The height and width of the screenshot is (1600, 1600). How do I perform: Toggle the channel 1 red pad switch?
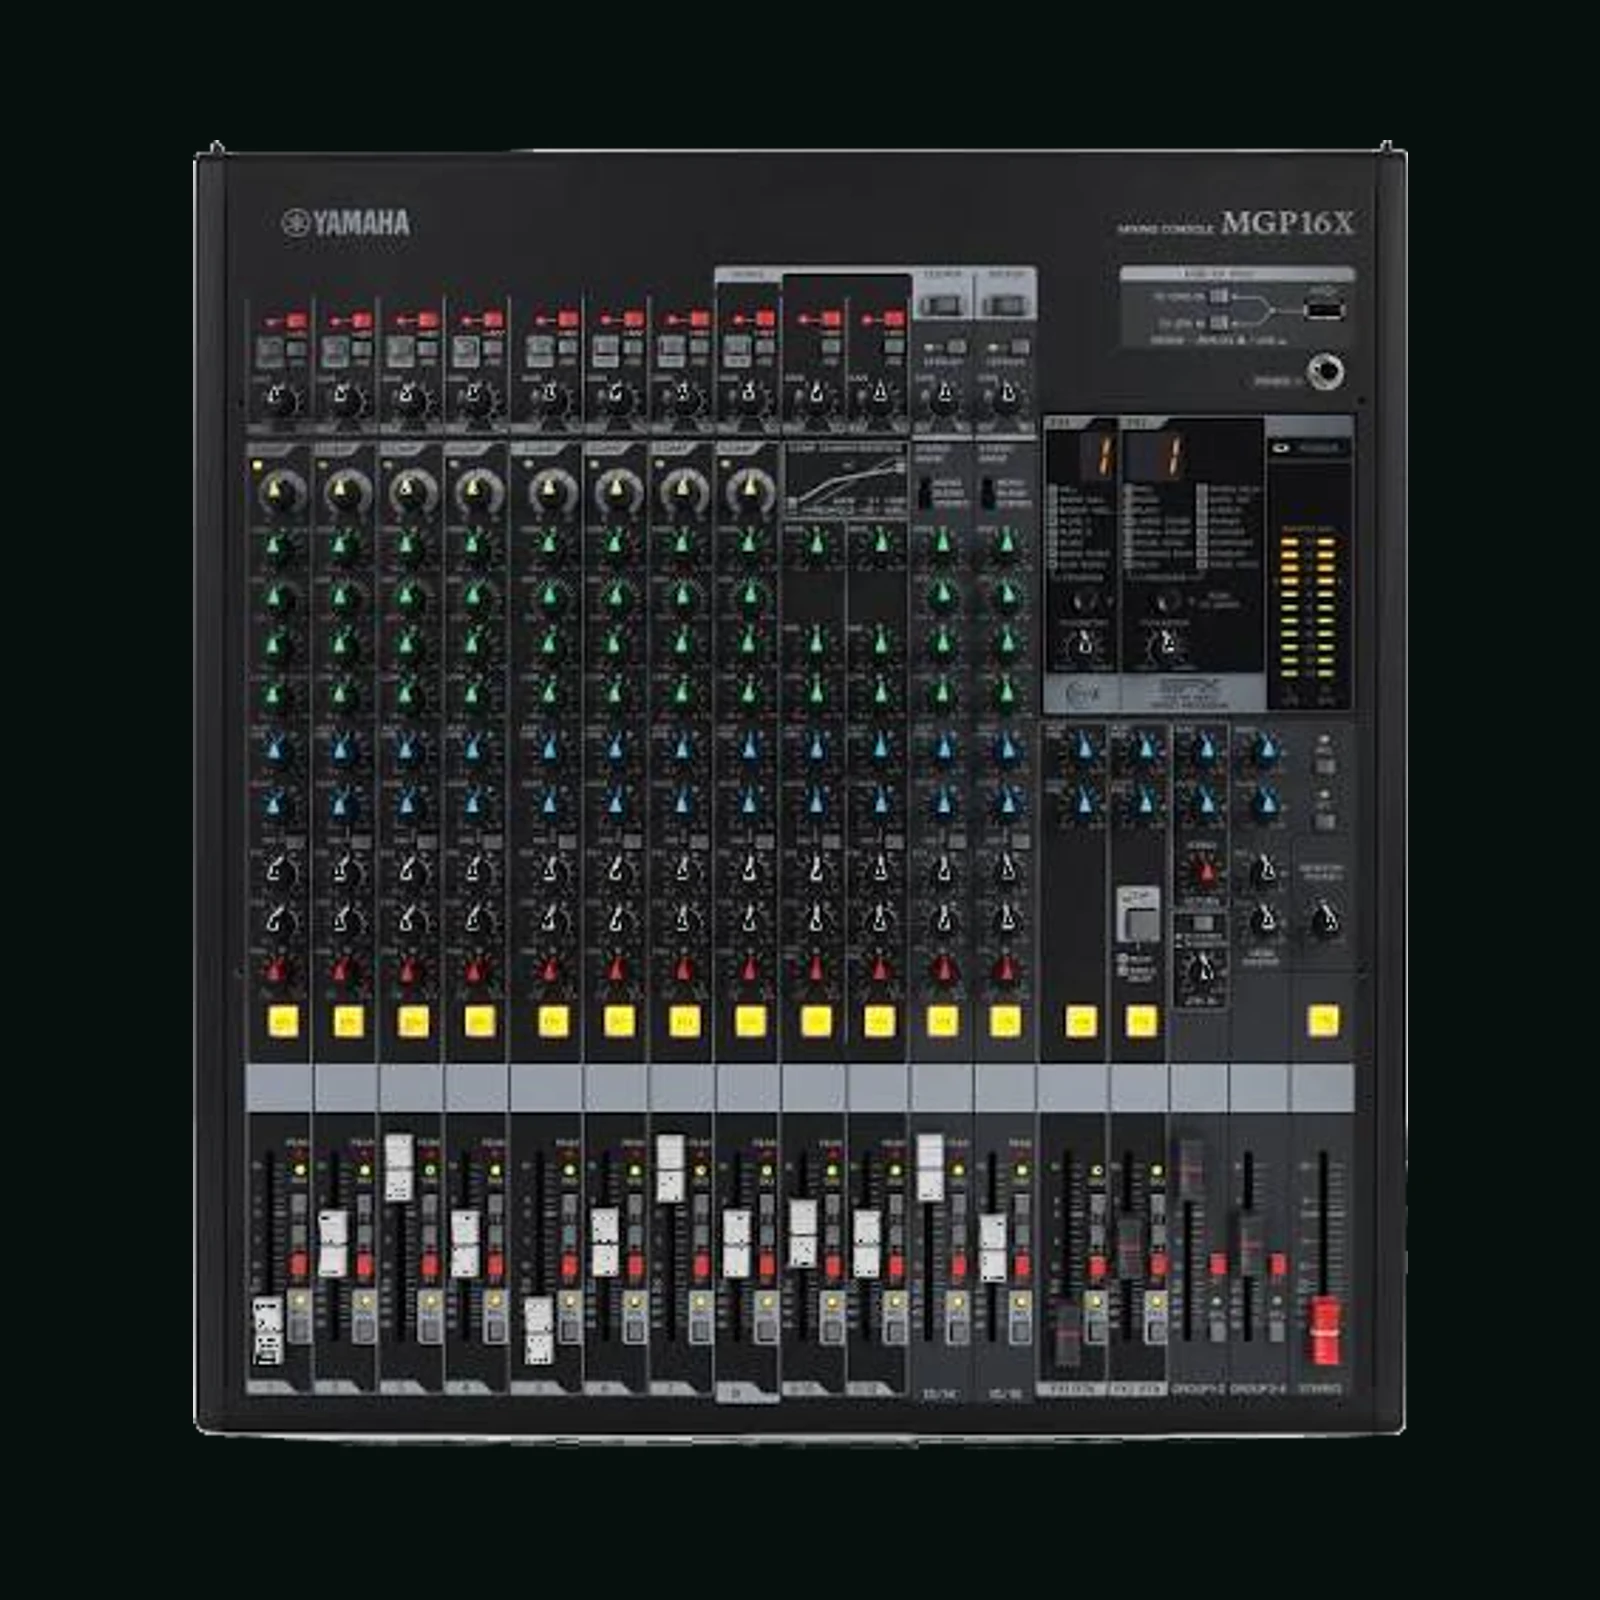click(x=296, y=321)
